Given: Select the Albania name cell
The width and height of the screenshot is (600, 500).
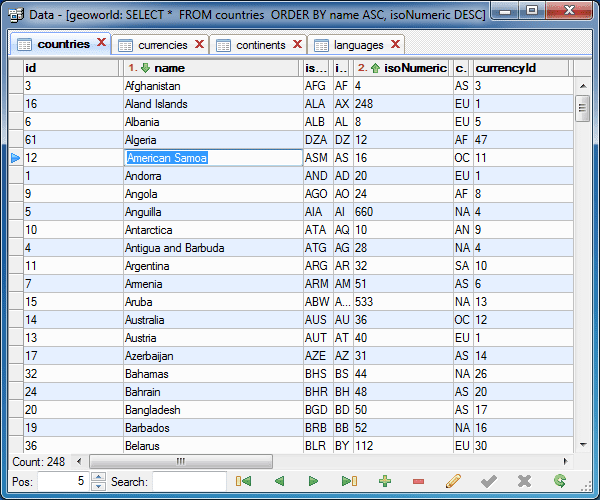Looking at the screenshot, I should coord(213,122).
